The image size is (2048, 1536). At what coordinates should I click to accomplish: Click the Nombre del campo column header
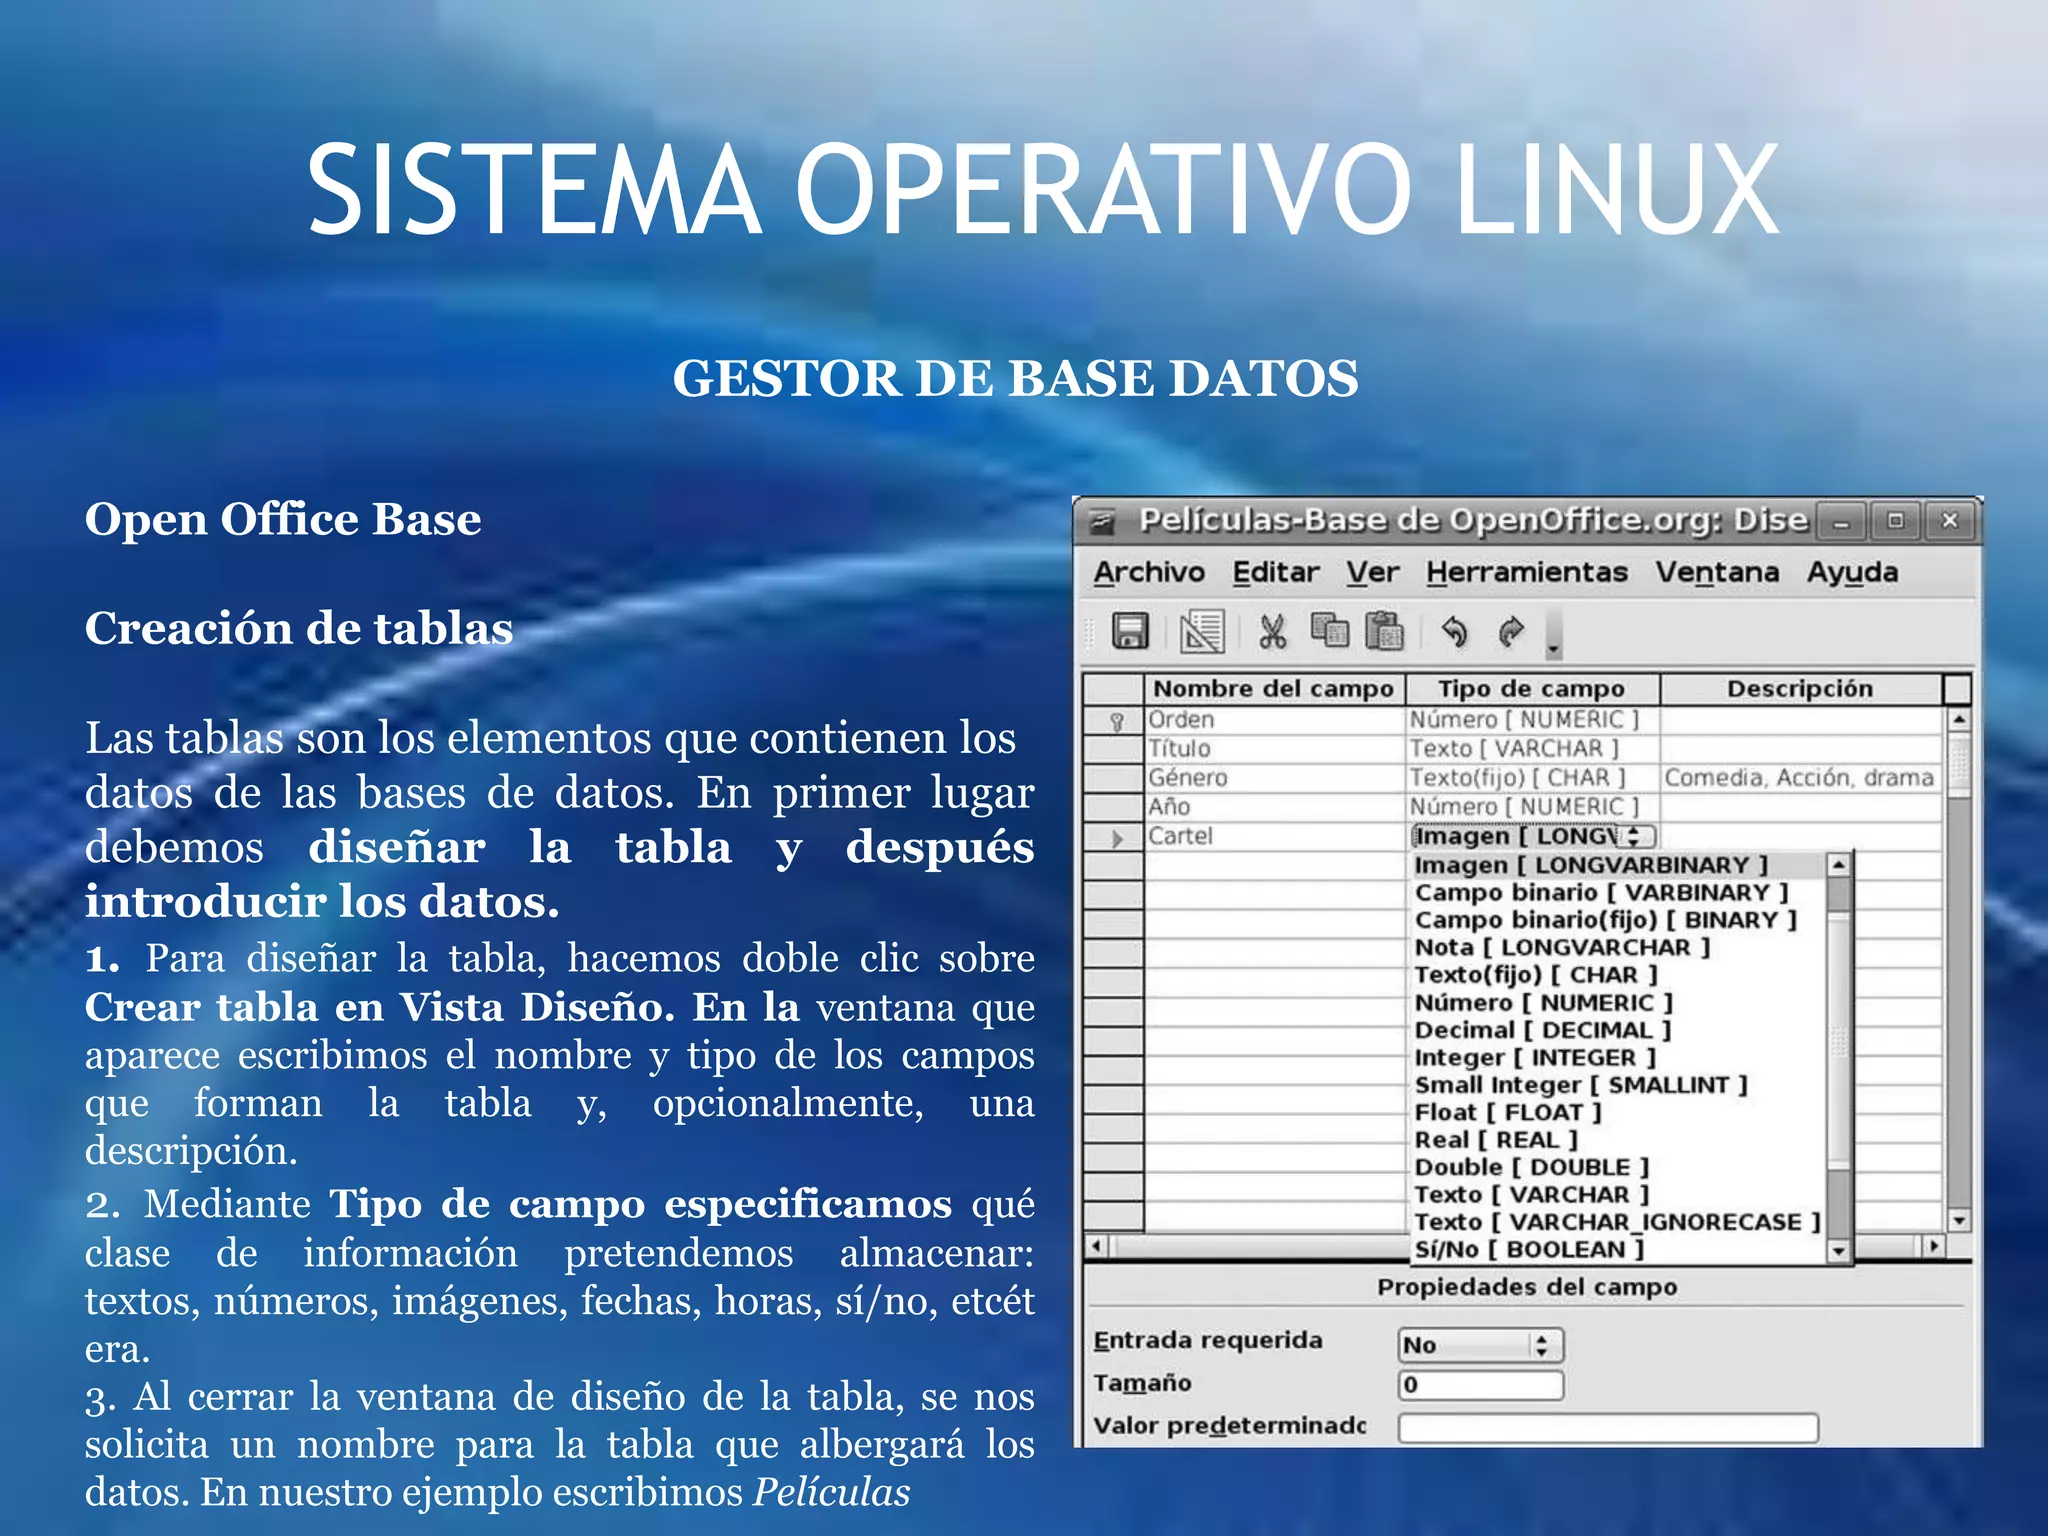coord(1274,689)
